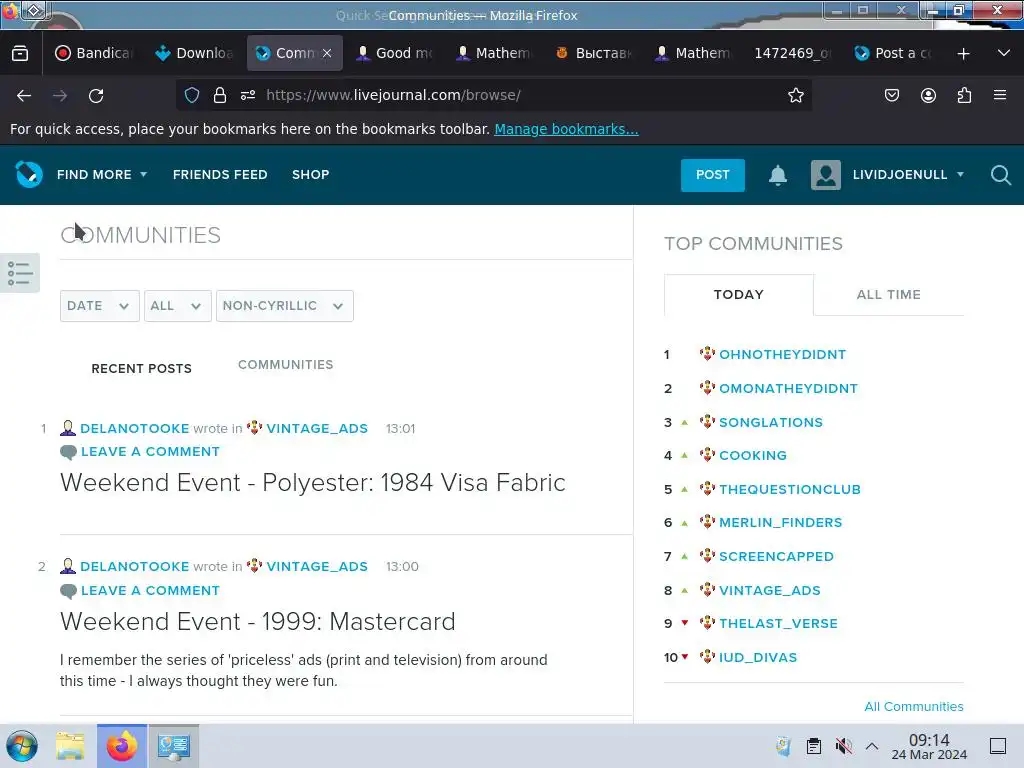Show hidden tray icons with the up chevron
The width and height of the screenshot is (1024, 768).
click(871, 746)
